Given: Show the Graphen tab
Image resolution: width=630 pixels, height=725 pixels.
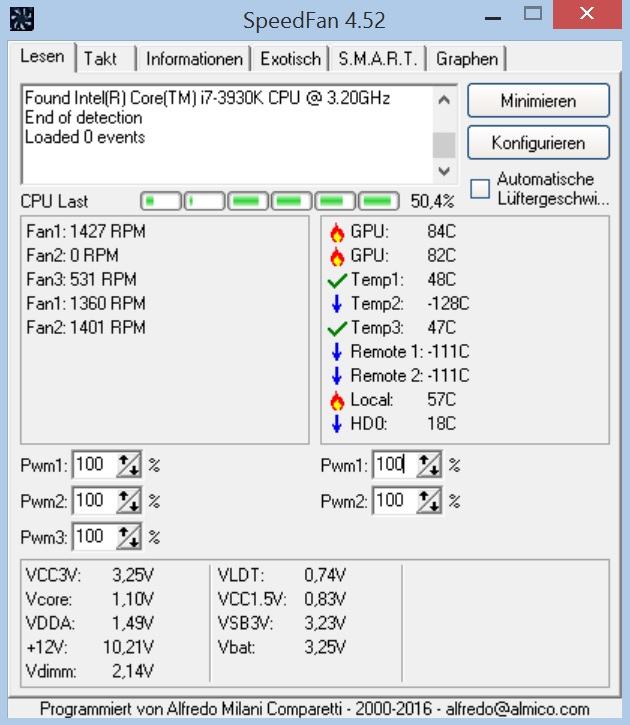Looking at the screenshot, I should pos(467,59).
